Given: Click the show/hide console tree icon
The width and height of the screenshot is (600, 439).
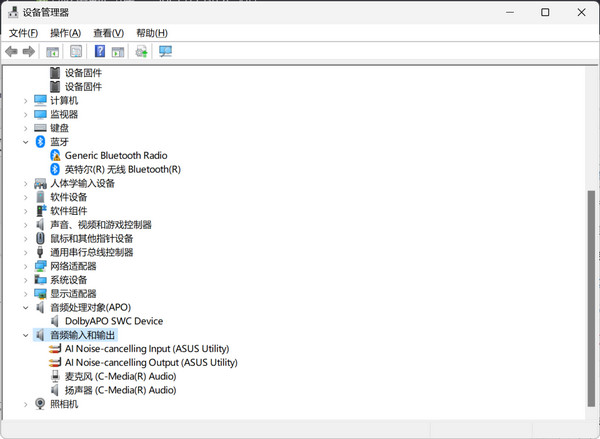Looking at the screenshot, I should point(53,51).
